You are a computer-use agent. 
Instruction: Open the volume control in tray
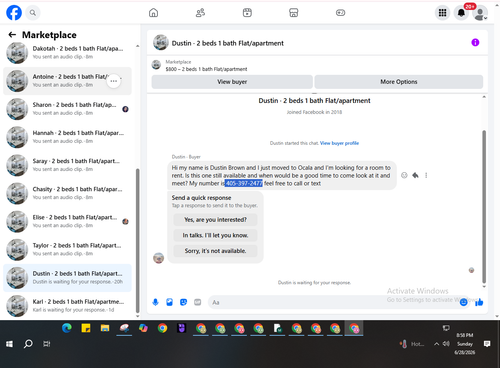pyautogui.click(x=446, y=344)
